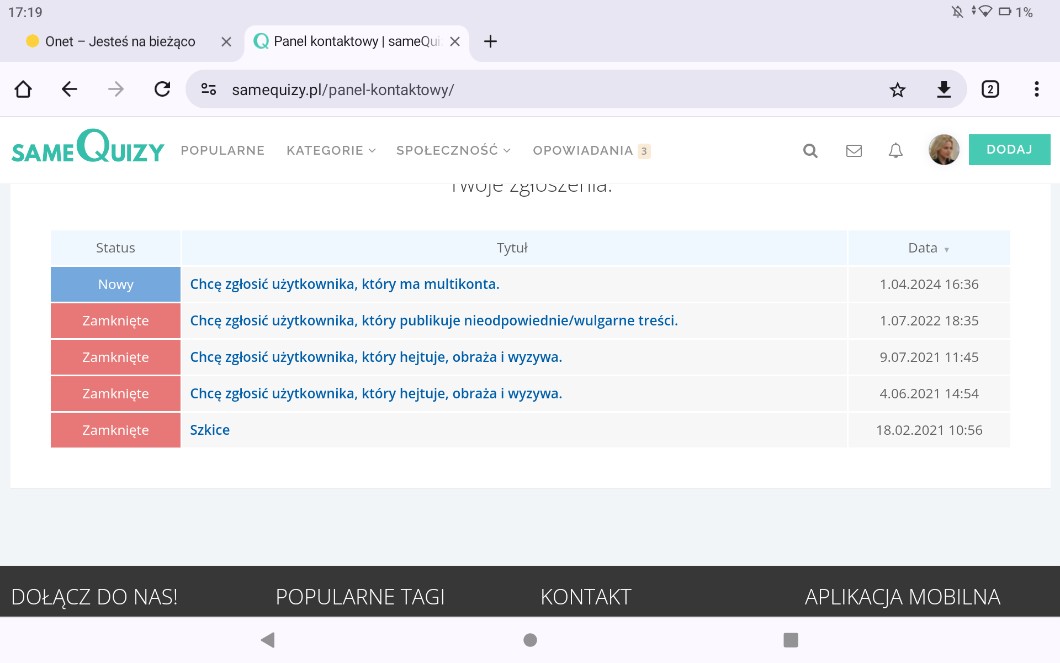Expand the Kategorie dropdown menu
1060x663 pixels.
[330, 151]
